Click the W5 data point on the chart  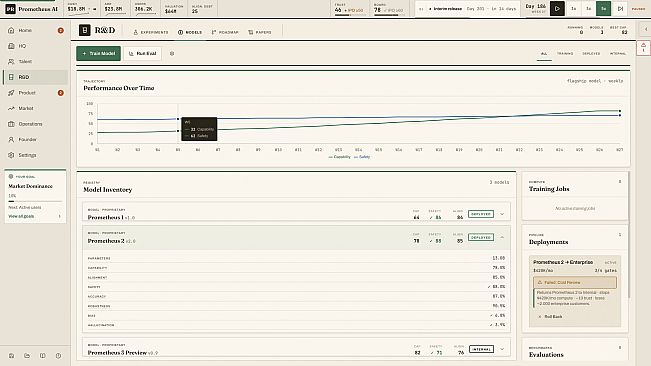178,119
